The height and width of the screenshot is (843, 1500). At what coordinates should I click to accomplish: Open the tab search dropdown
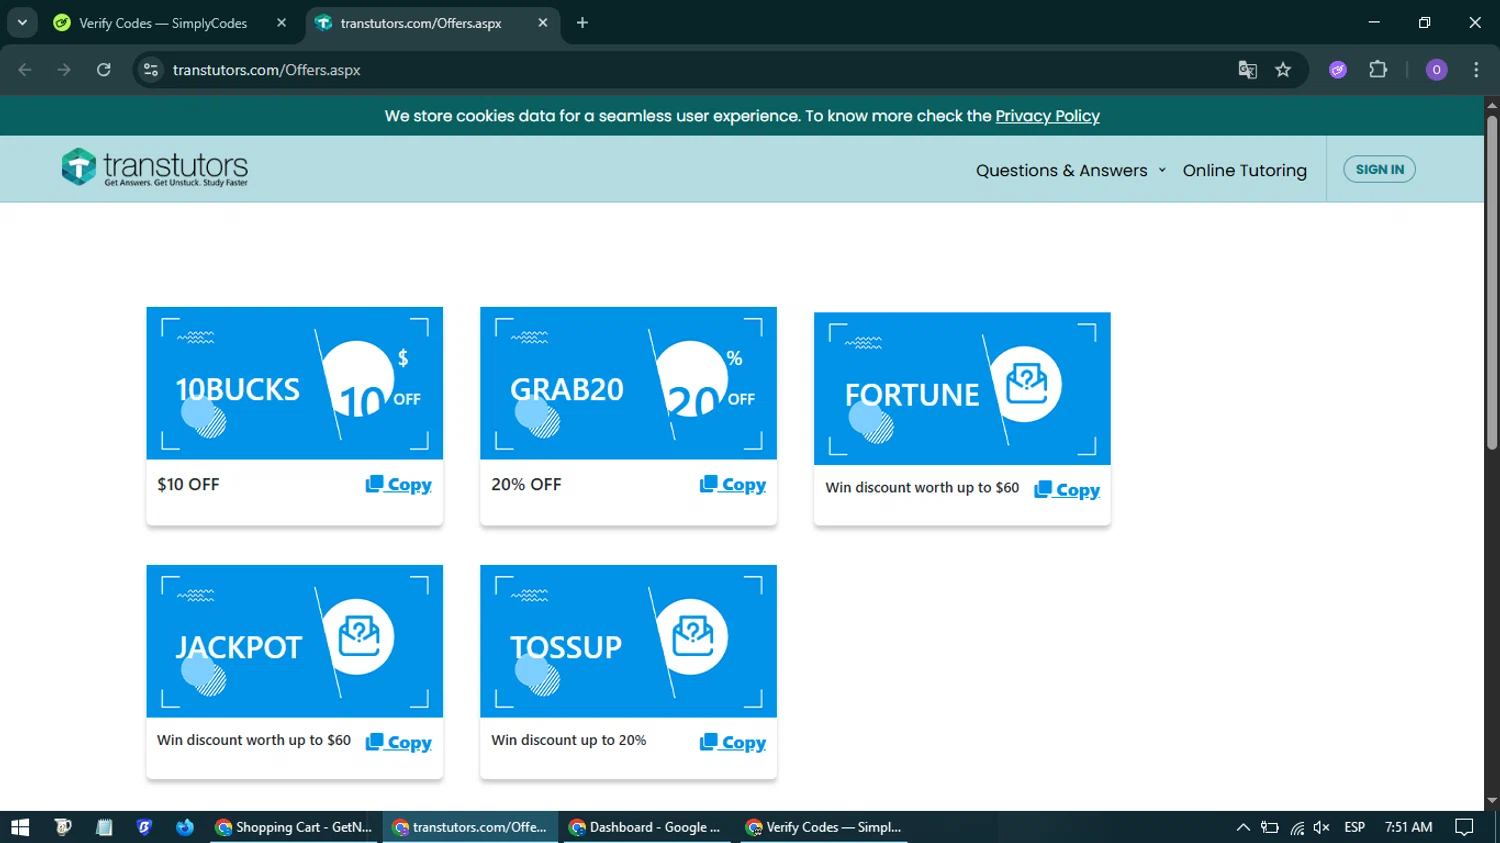[x=22, y=22]
